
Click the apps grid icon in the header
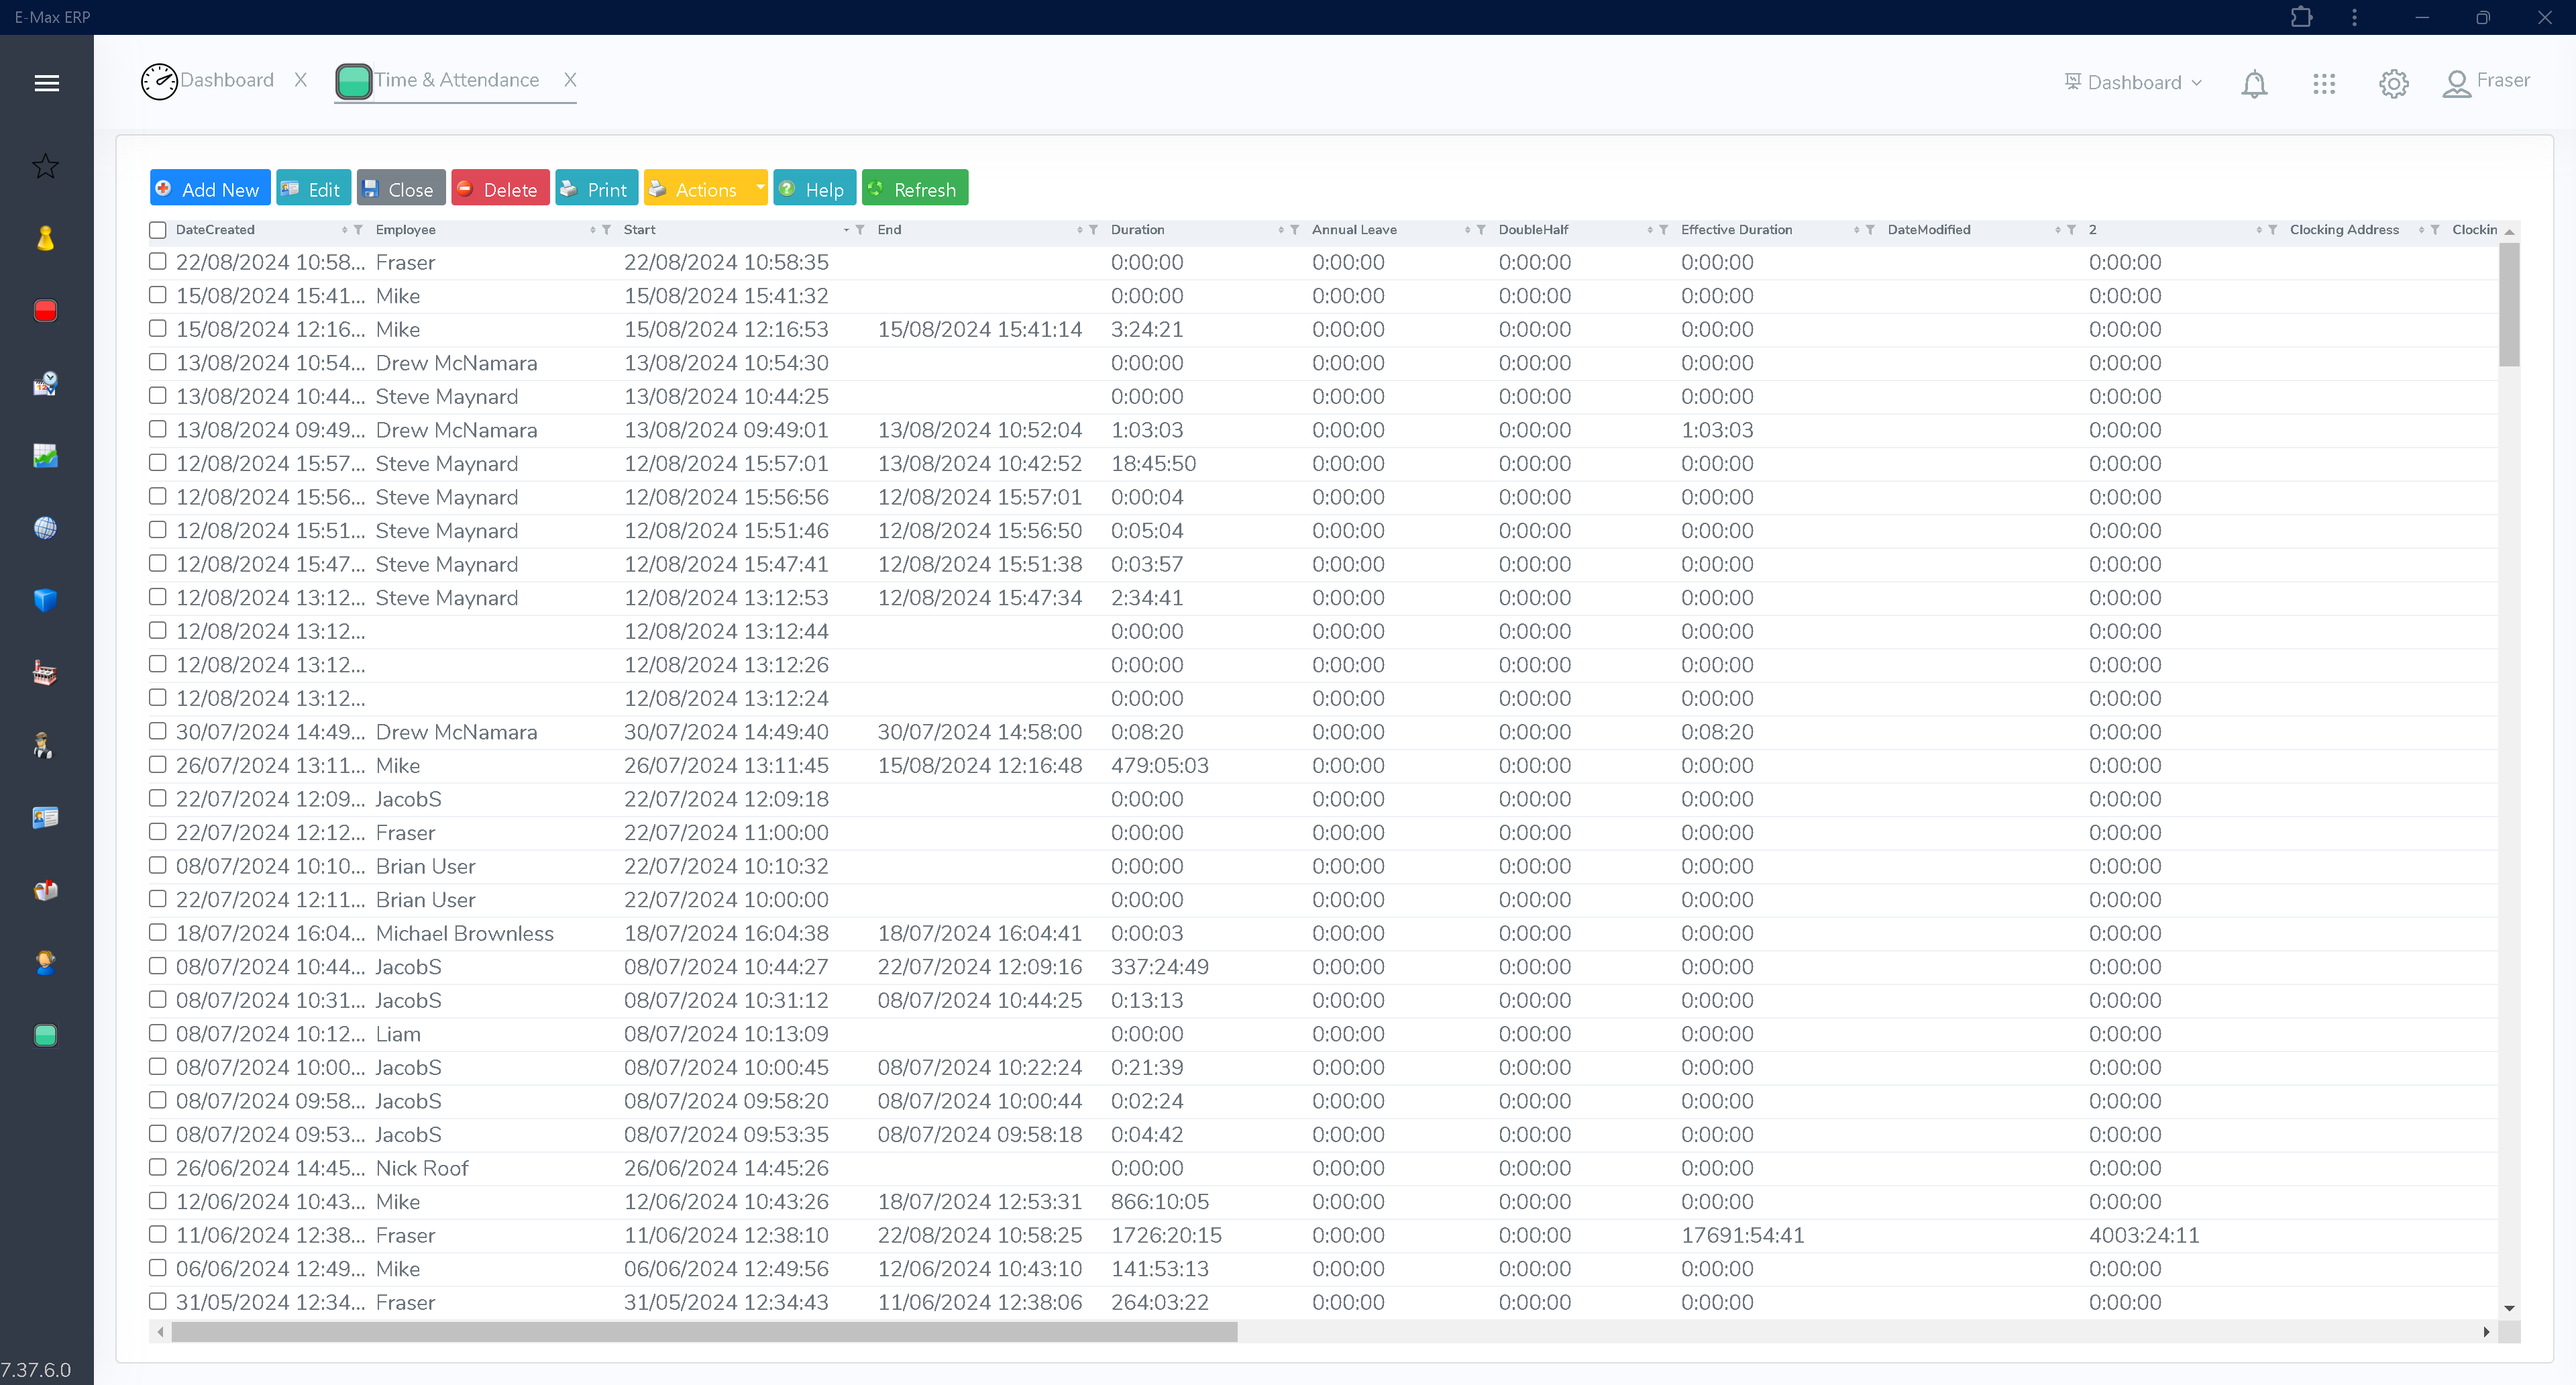tap(2324, 83)
